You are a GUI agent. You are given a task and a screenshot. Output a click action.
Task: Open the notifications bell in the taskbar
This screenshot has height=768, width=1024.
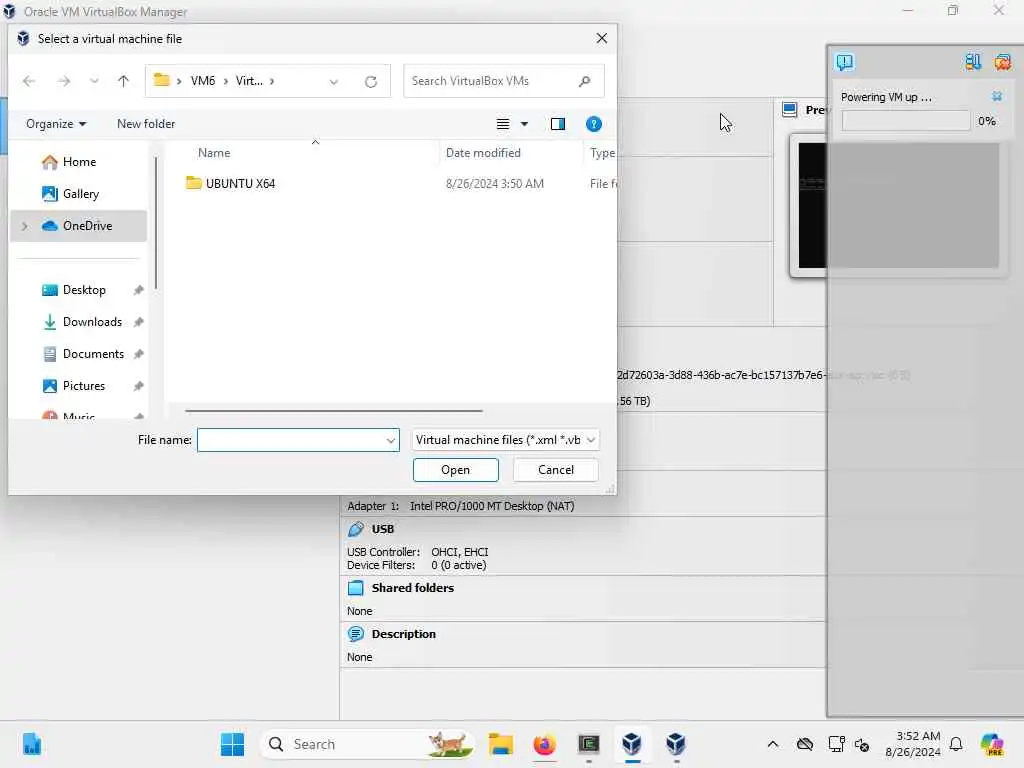(x=956, y=744)
